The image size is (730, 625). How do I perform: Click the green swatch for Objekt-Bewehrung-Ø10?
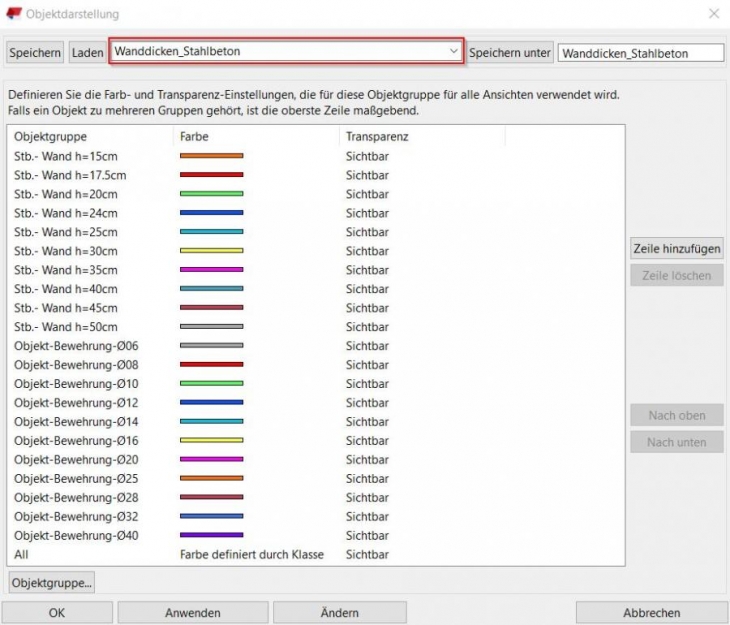(x=211, y=384)
